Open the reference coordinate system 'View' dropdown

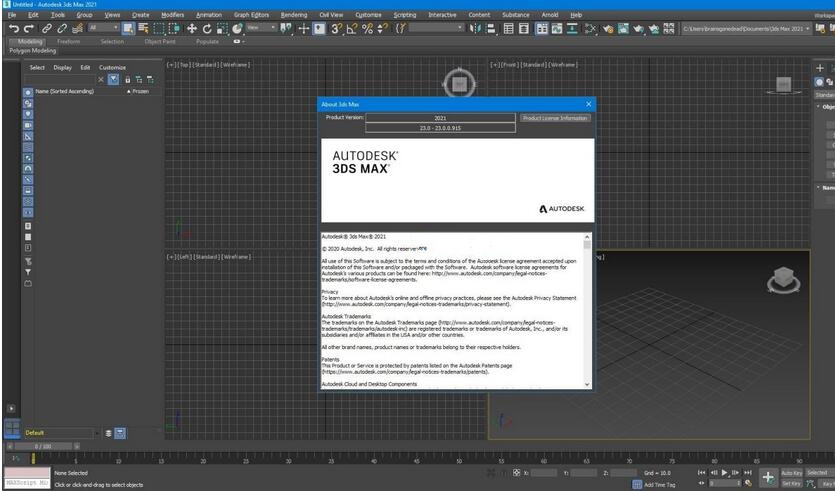[261, 28]
